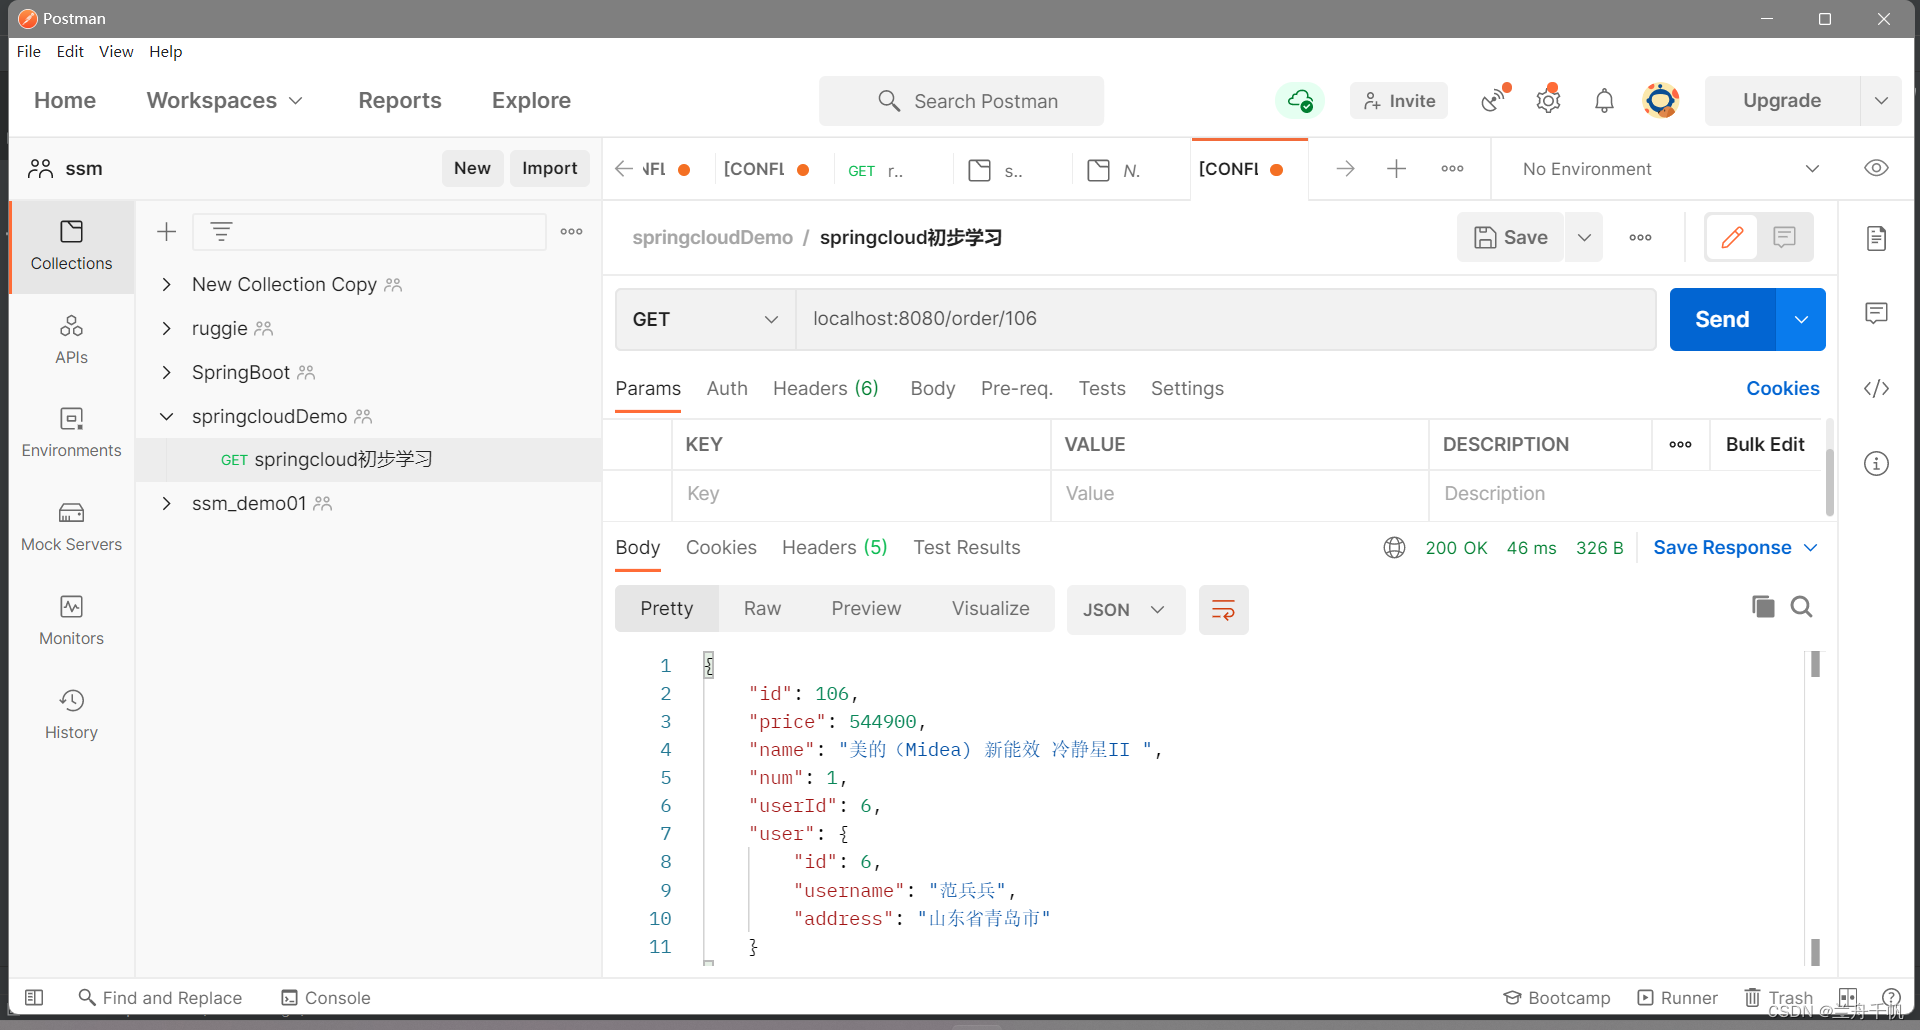Select the Visualize response view
1920x1030 pixels.
pyautogui.click(x=991, y=609)
